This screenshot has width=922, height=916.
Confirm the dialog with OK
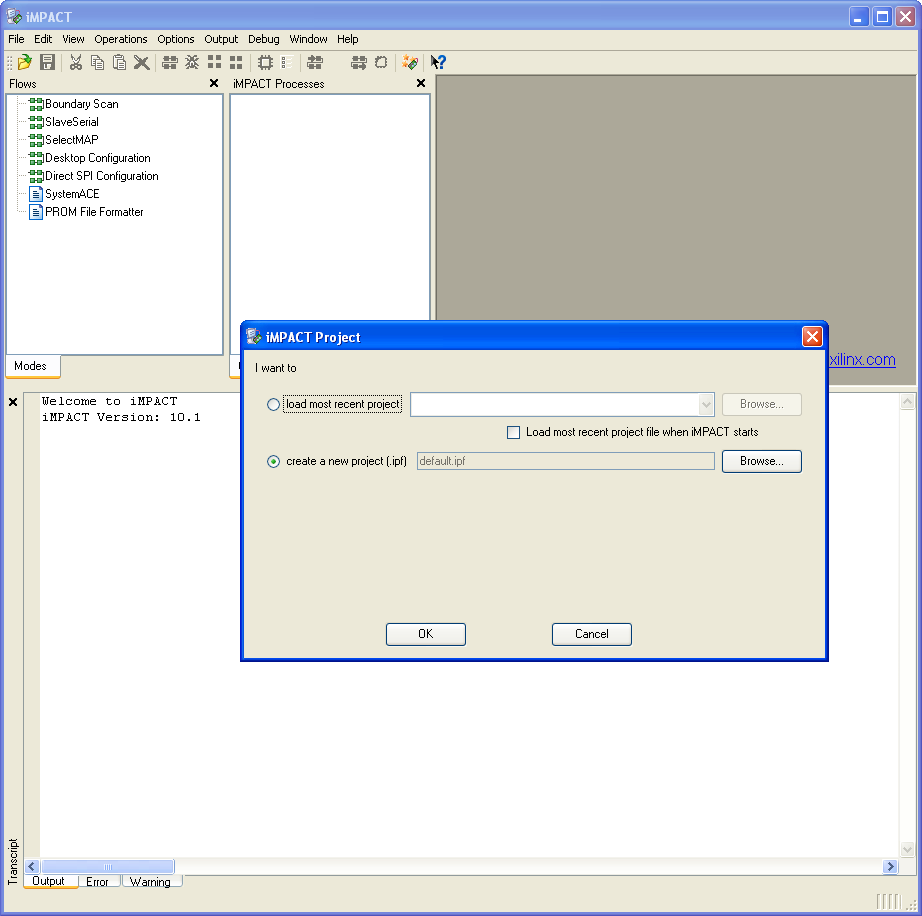[x=426, y=634]
